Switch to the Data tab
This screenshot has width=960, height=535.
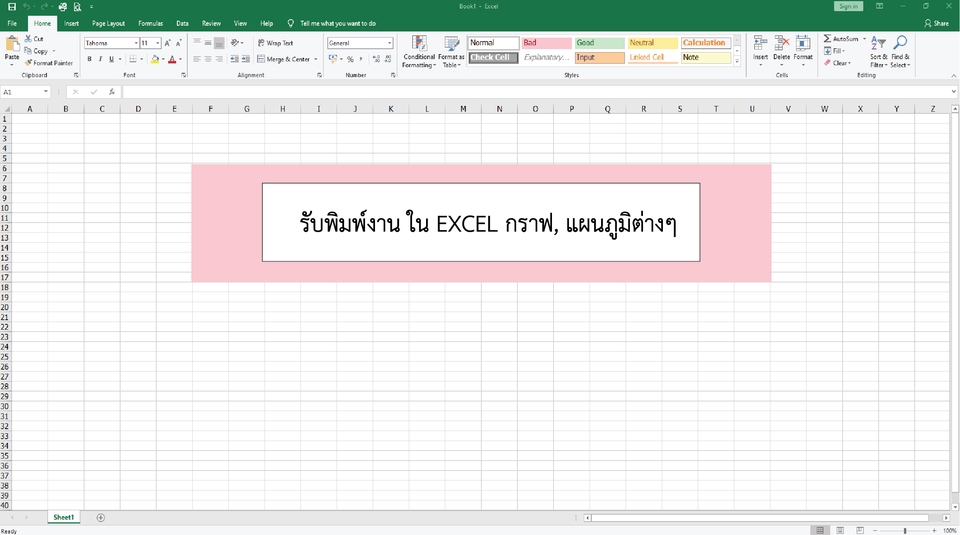coord(182,23)
